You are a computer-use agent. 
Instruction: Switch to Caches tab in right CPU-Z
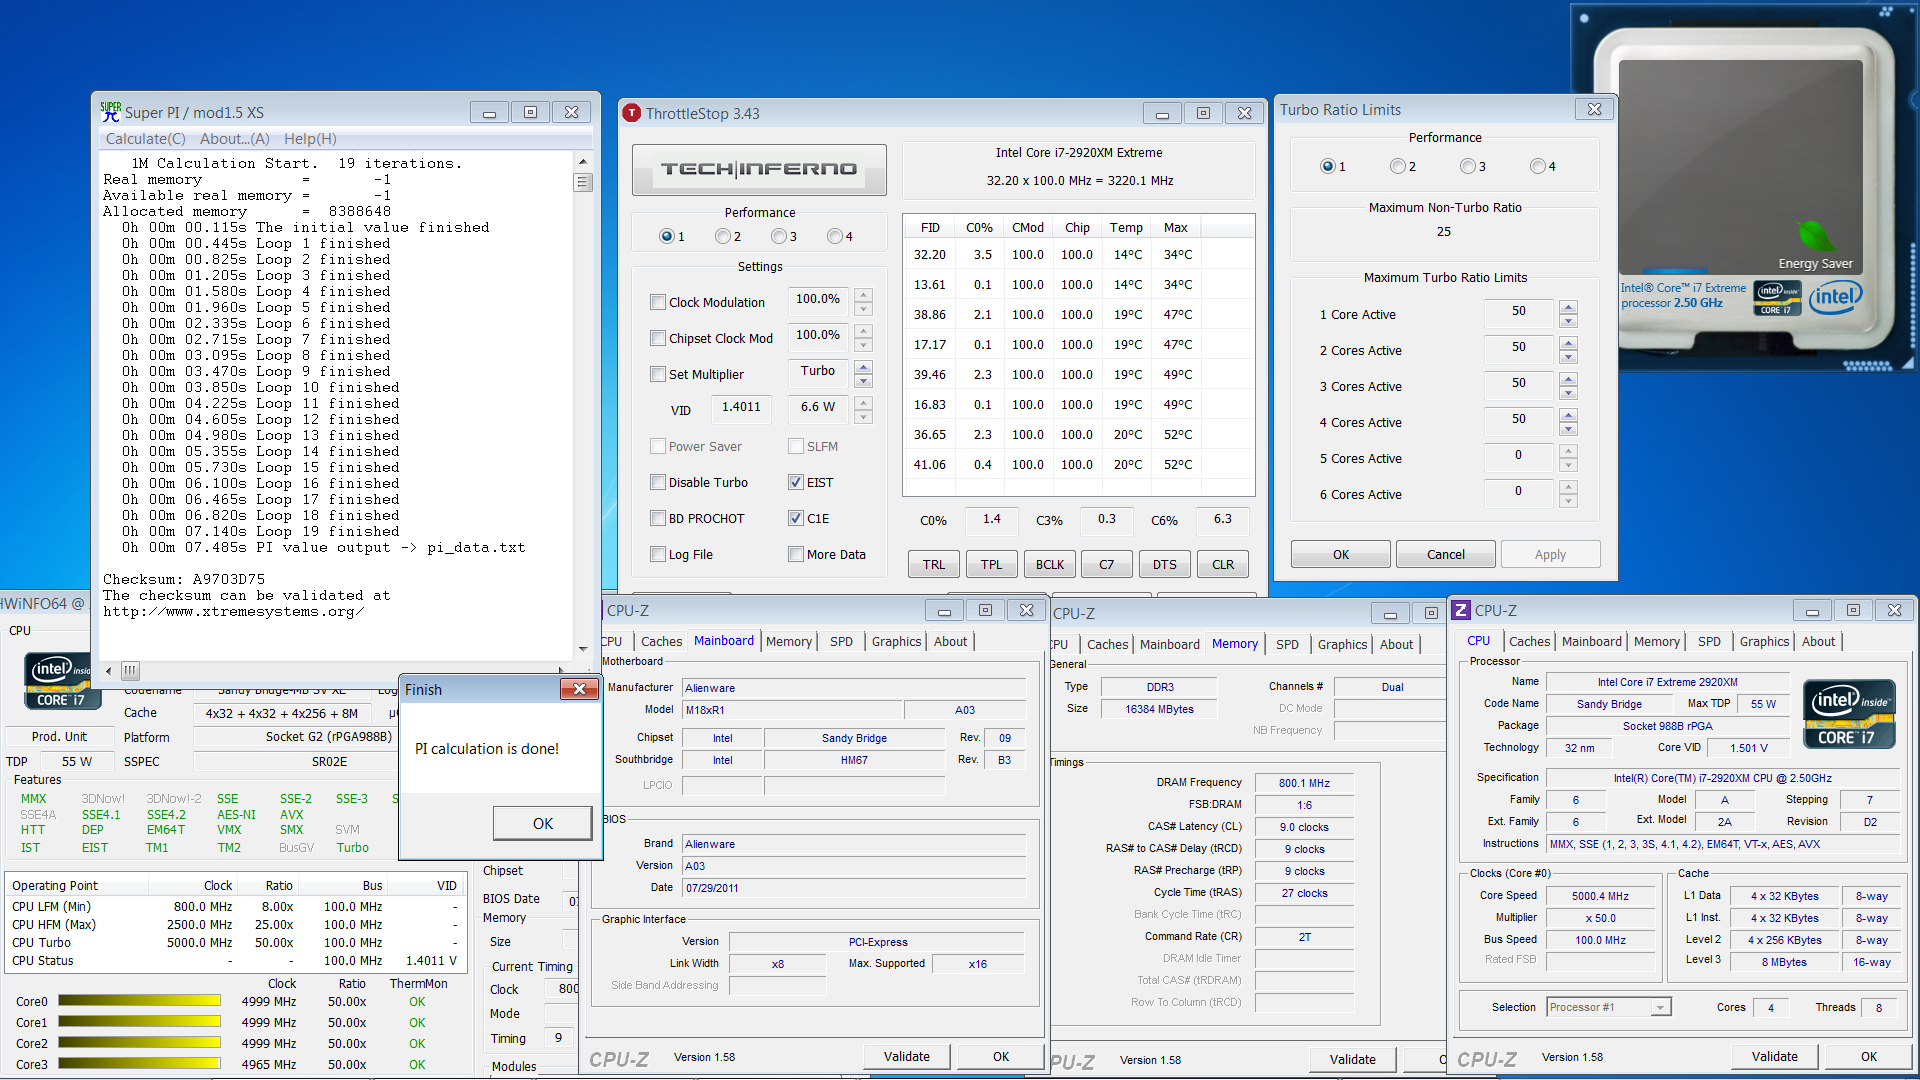(1529, 641)
